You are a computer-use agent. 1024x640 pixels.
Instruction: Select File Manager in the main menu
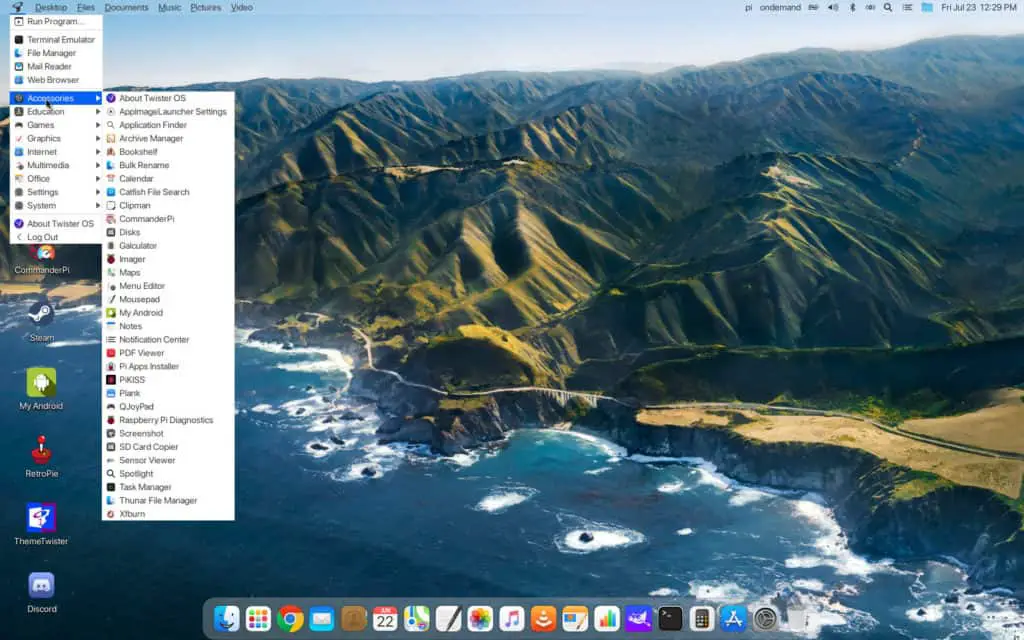56,53
